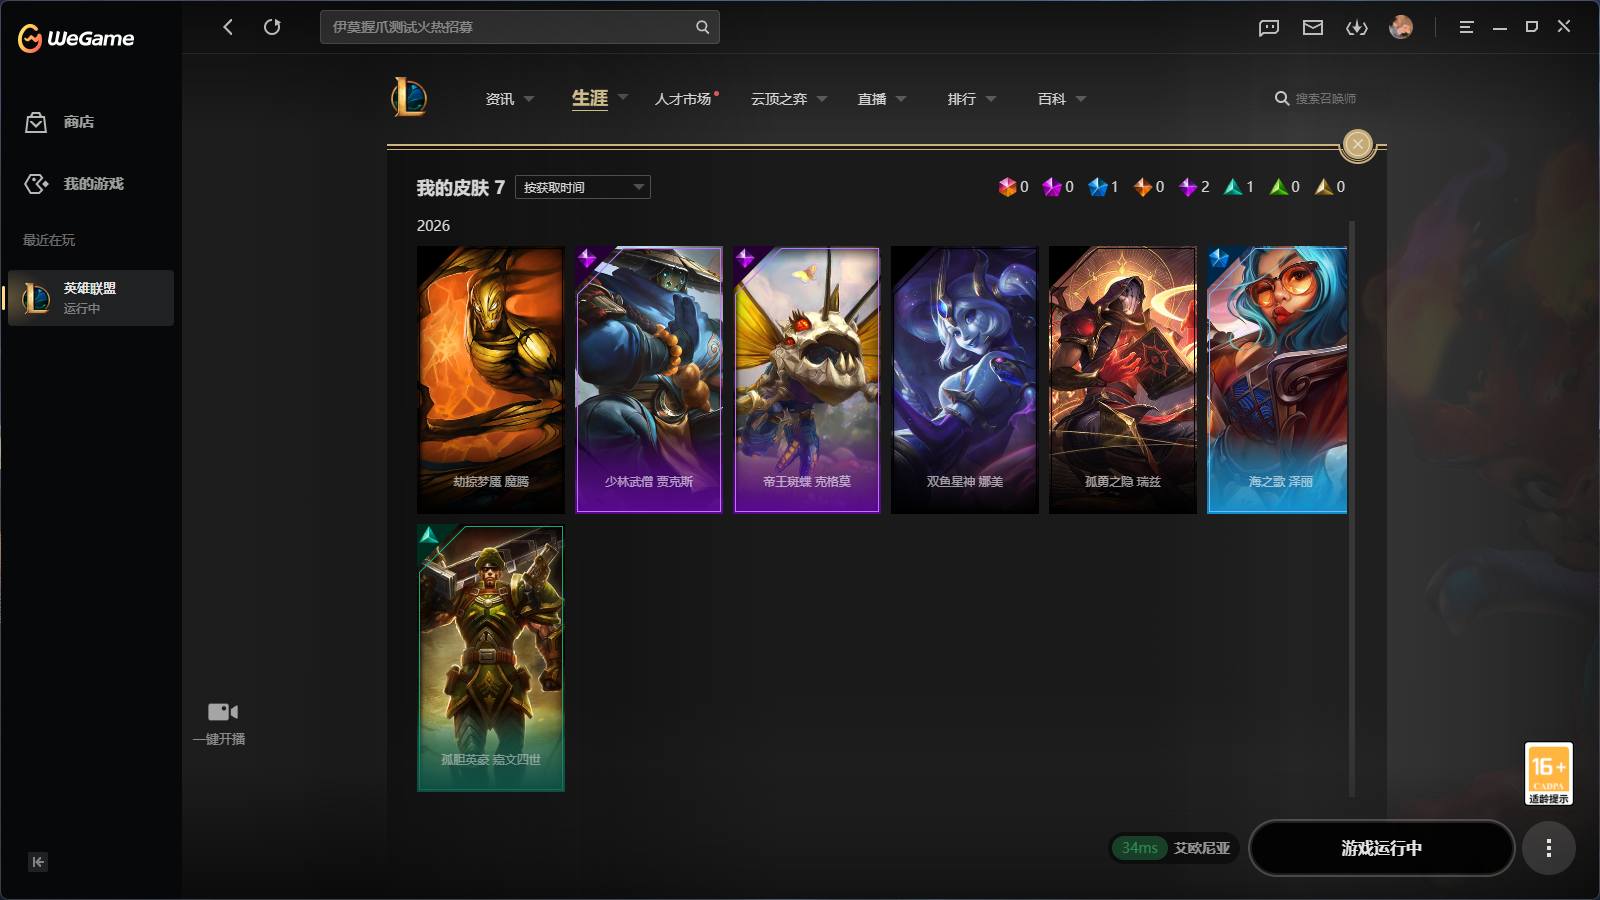Go back with the back arrow
The image size is (1600, 900).
pos(228,27)
